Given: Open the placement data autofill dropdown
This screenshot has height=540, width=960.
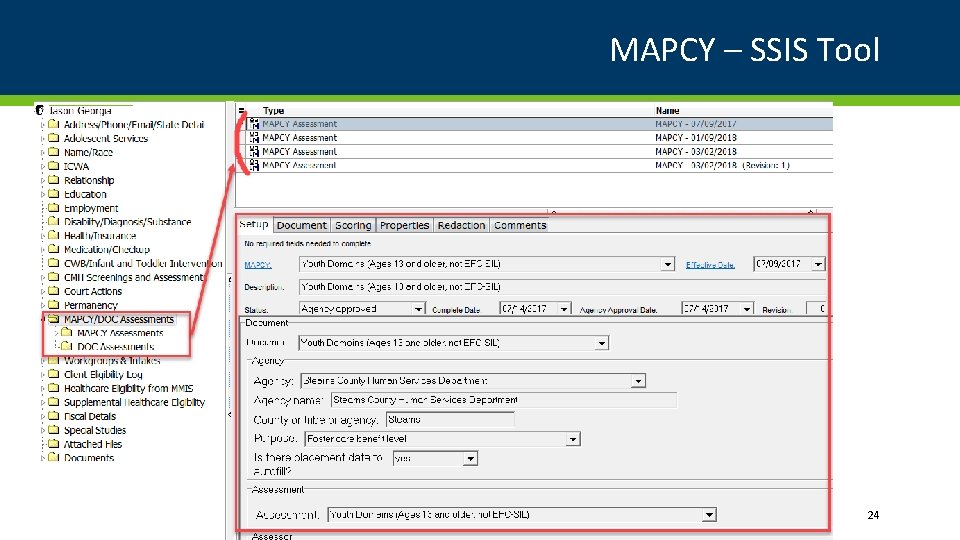Looking at the screenshot, I should click(x=470, y=459).
